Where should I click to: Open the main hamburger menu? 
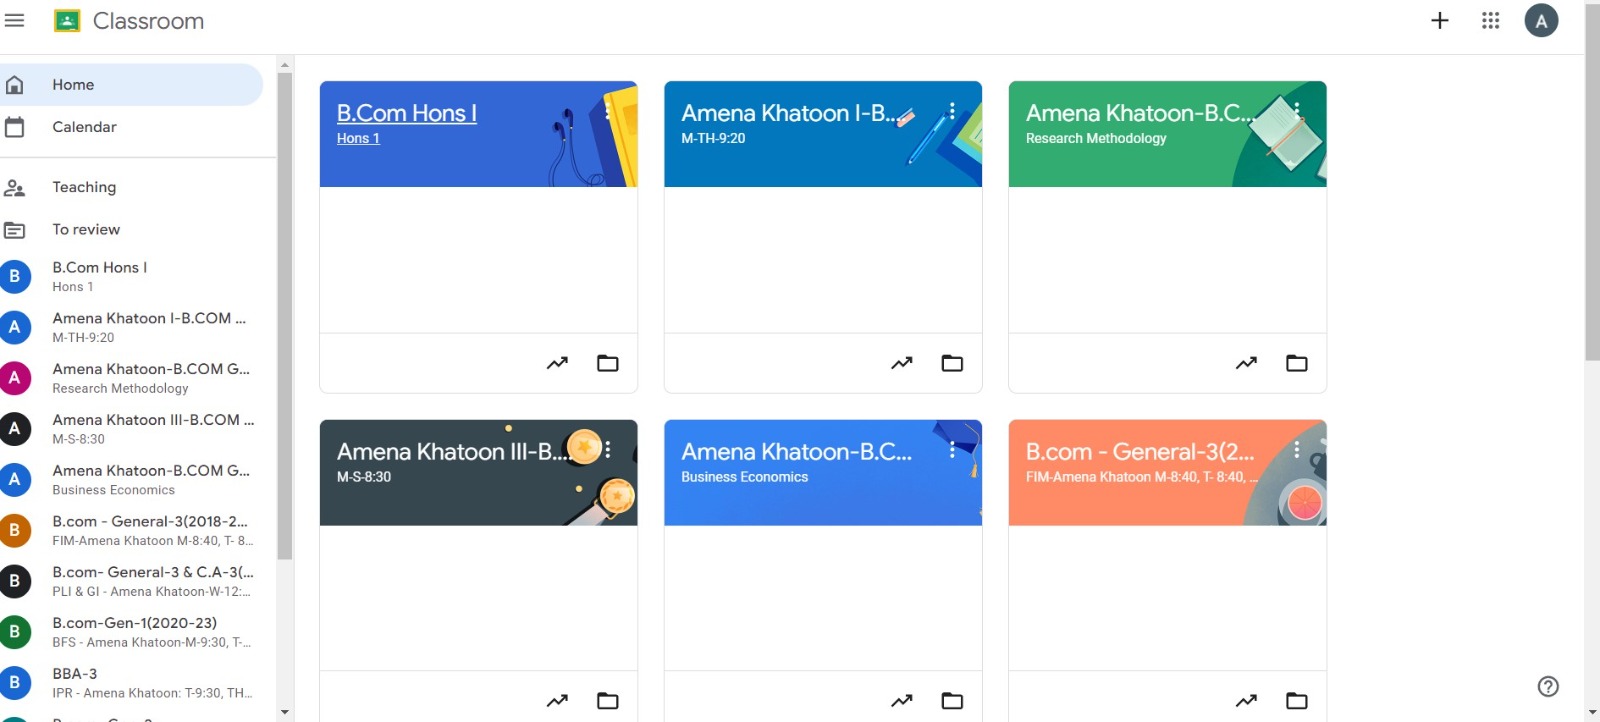[x=15, y=21]
